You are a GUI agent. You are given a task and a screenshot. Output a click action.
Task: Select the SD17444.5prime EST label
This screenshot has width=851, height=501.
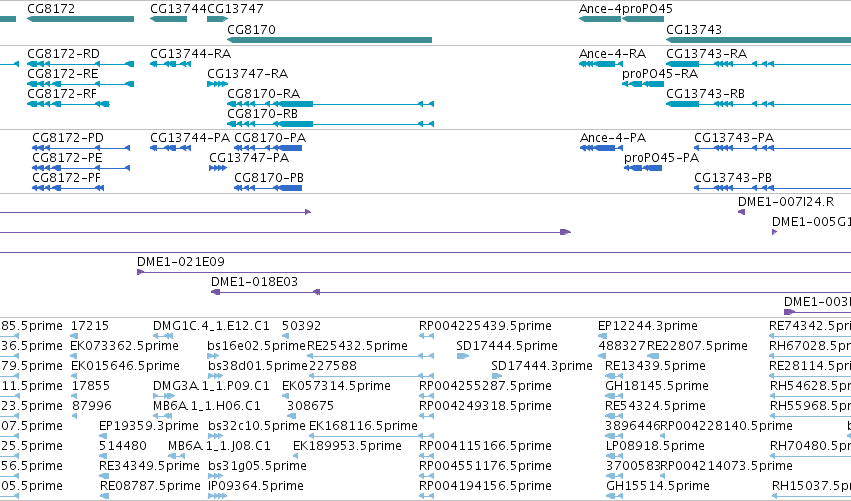point(507,346)
